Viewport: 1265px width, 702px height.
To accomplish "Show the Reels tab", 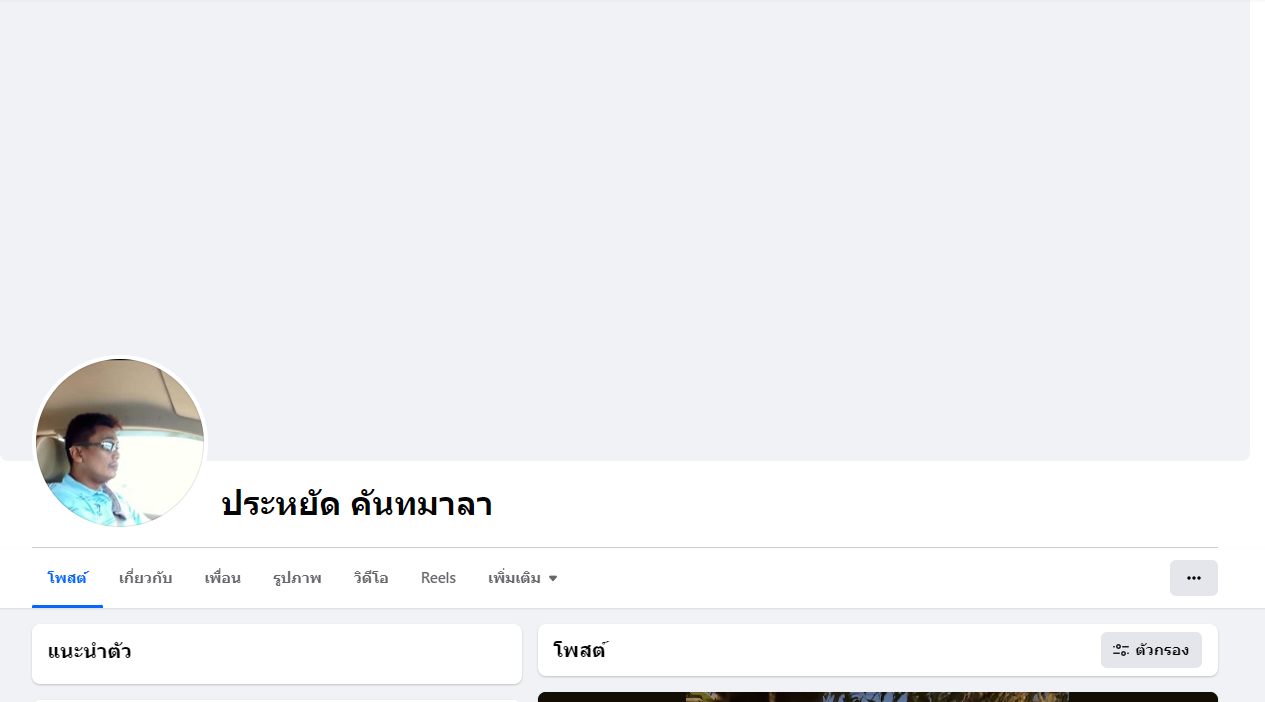I will tap(438, 578).
